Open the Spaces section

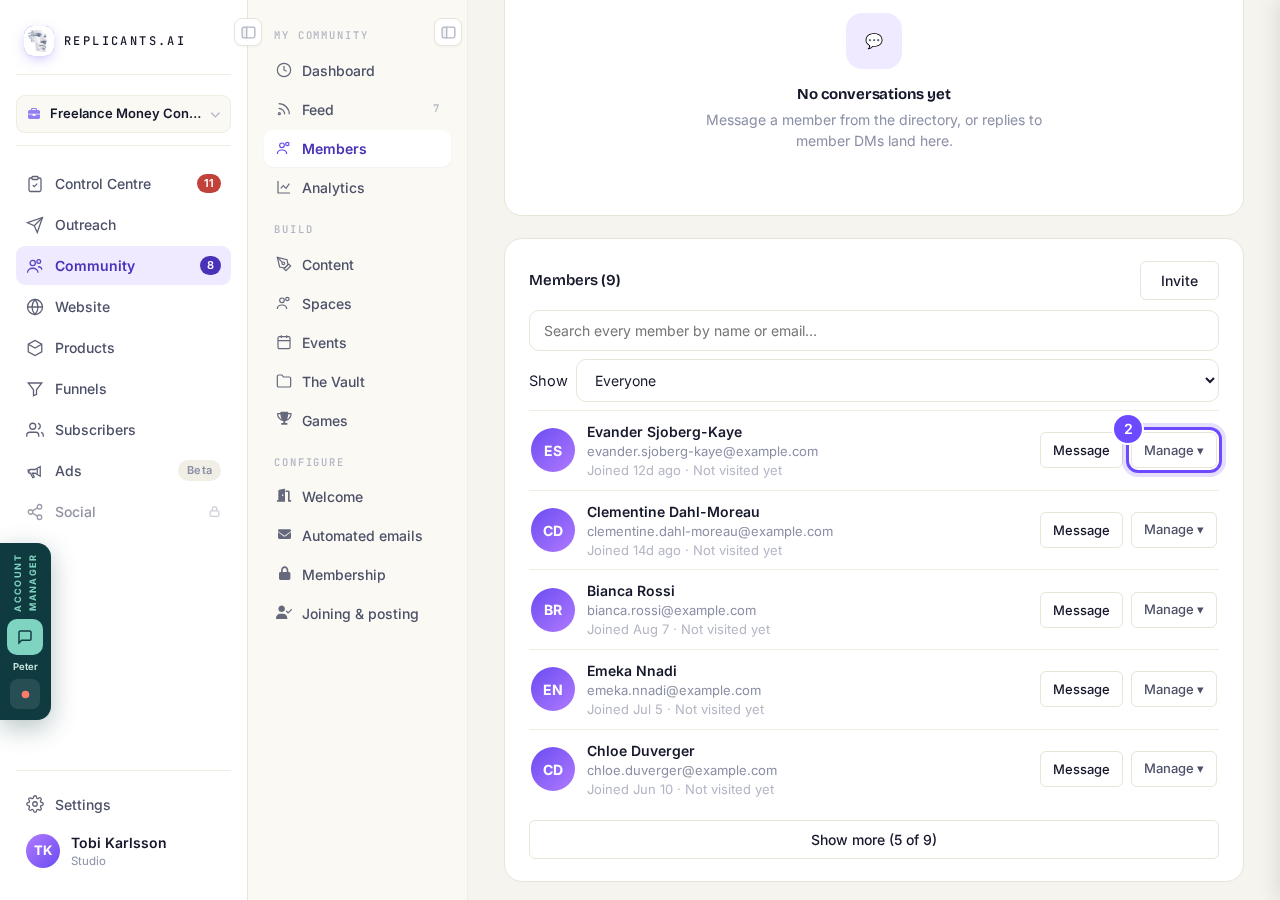coord(357,303)
